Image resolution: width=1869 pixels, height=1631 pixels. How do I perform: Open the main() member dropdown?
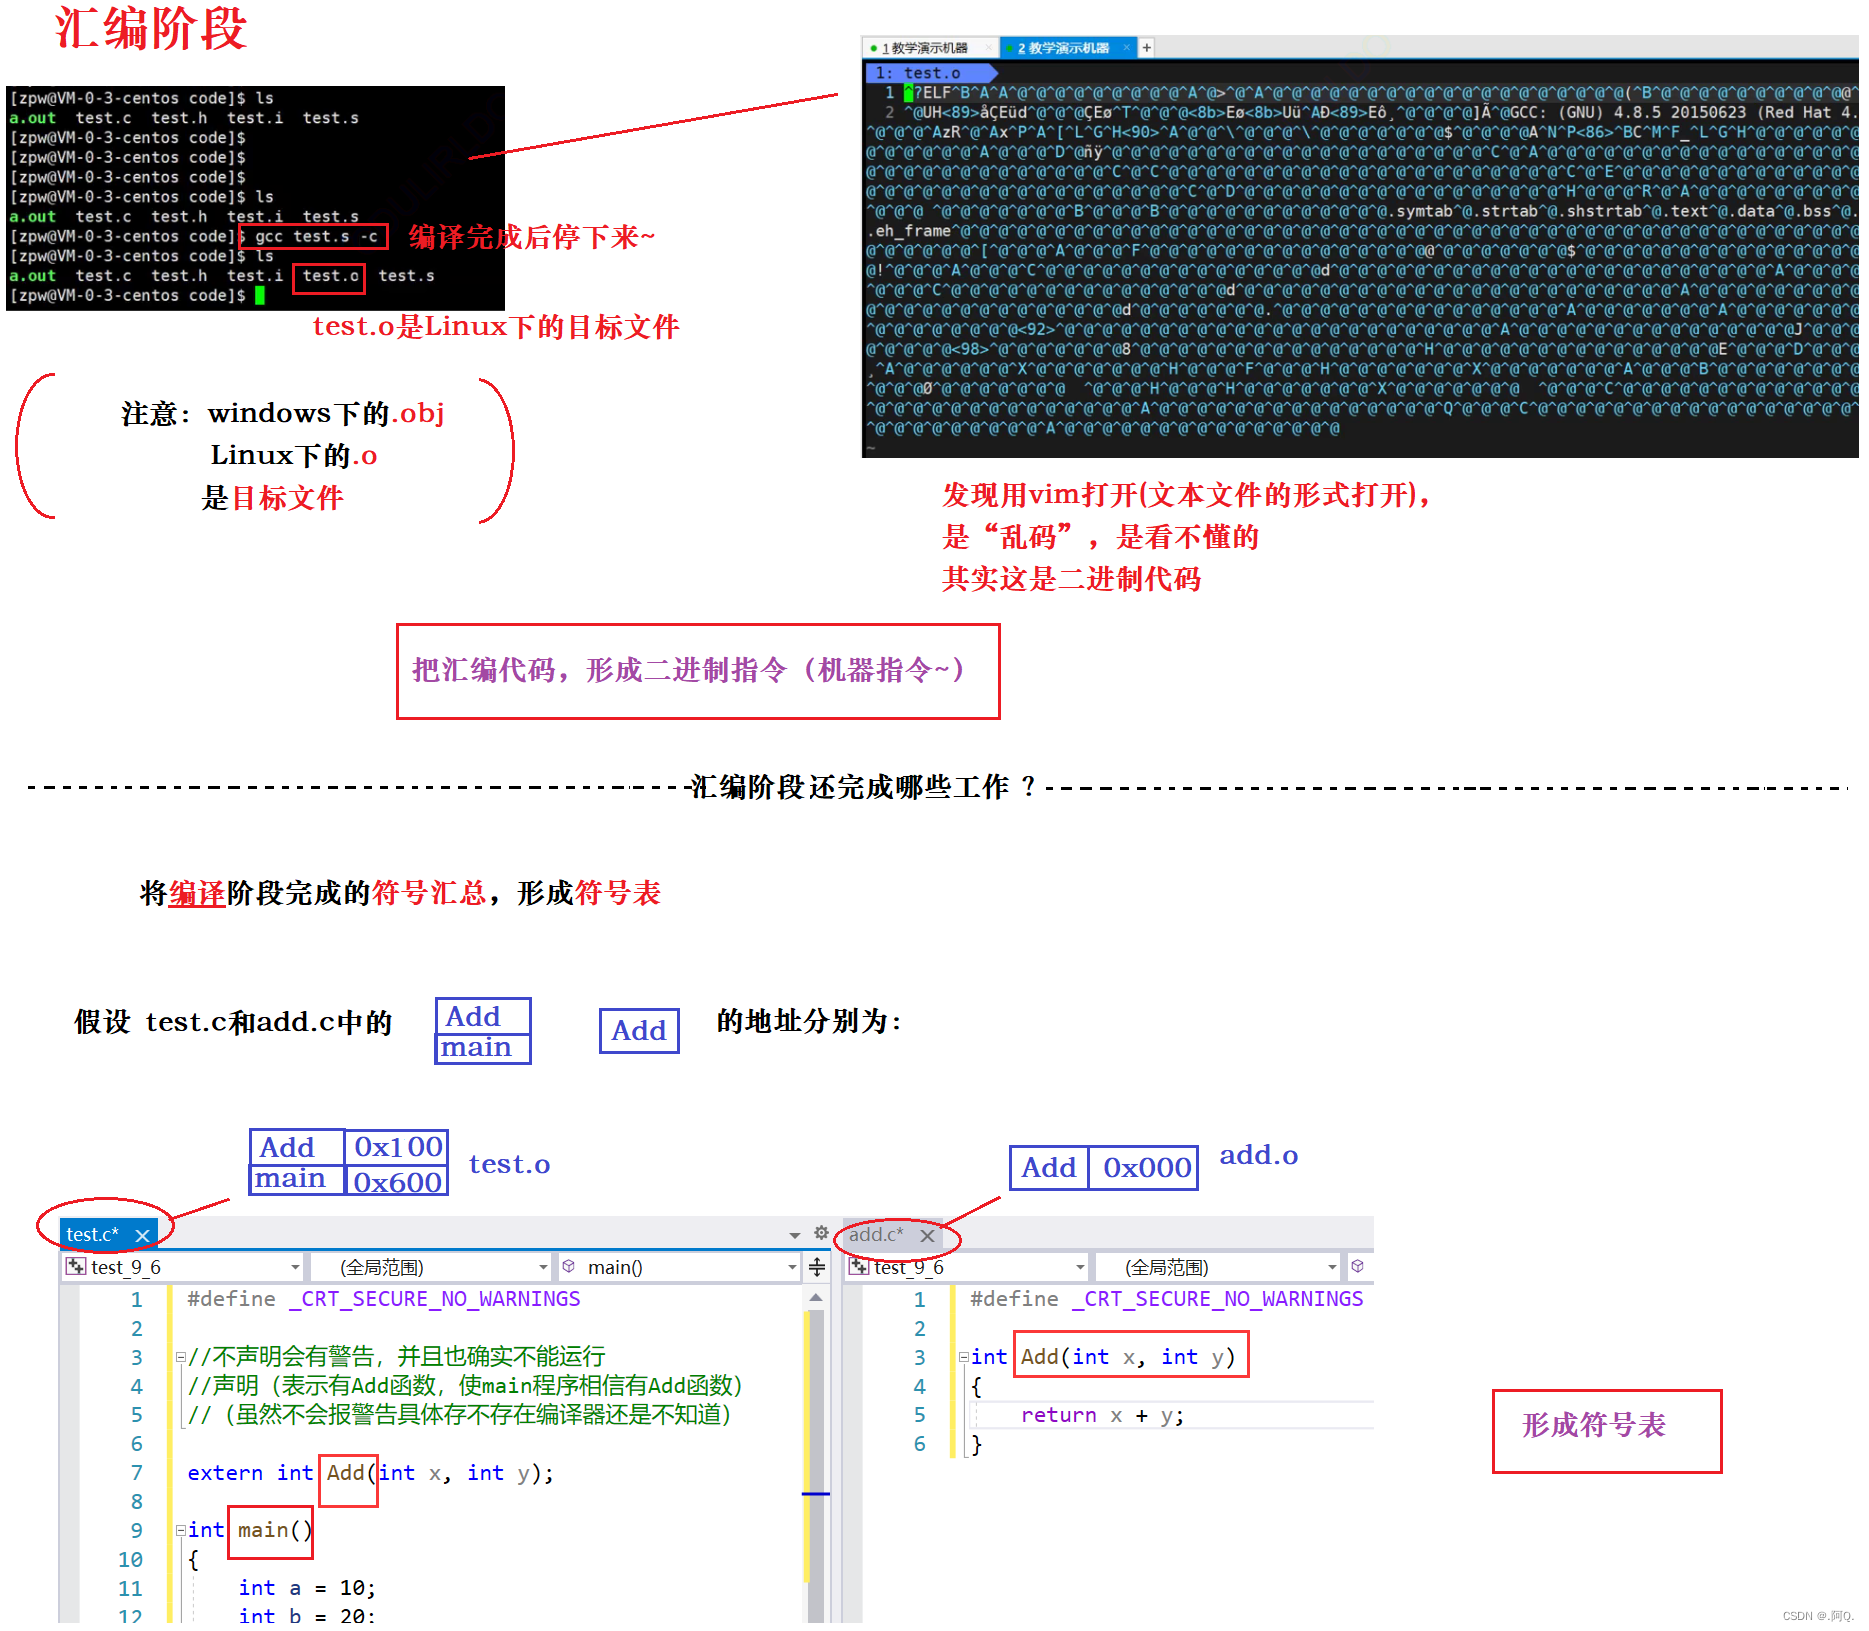(795, 1266)
